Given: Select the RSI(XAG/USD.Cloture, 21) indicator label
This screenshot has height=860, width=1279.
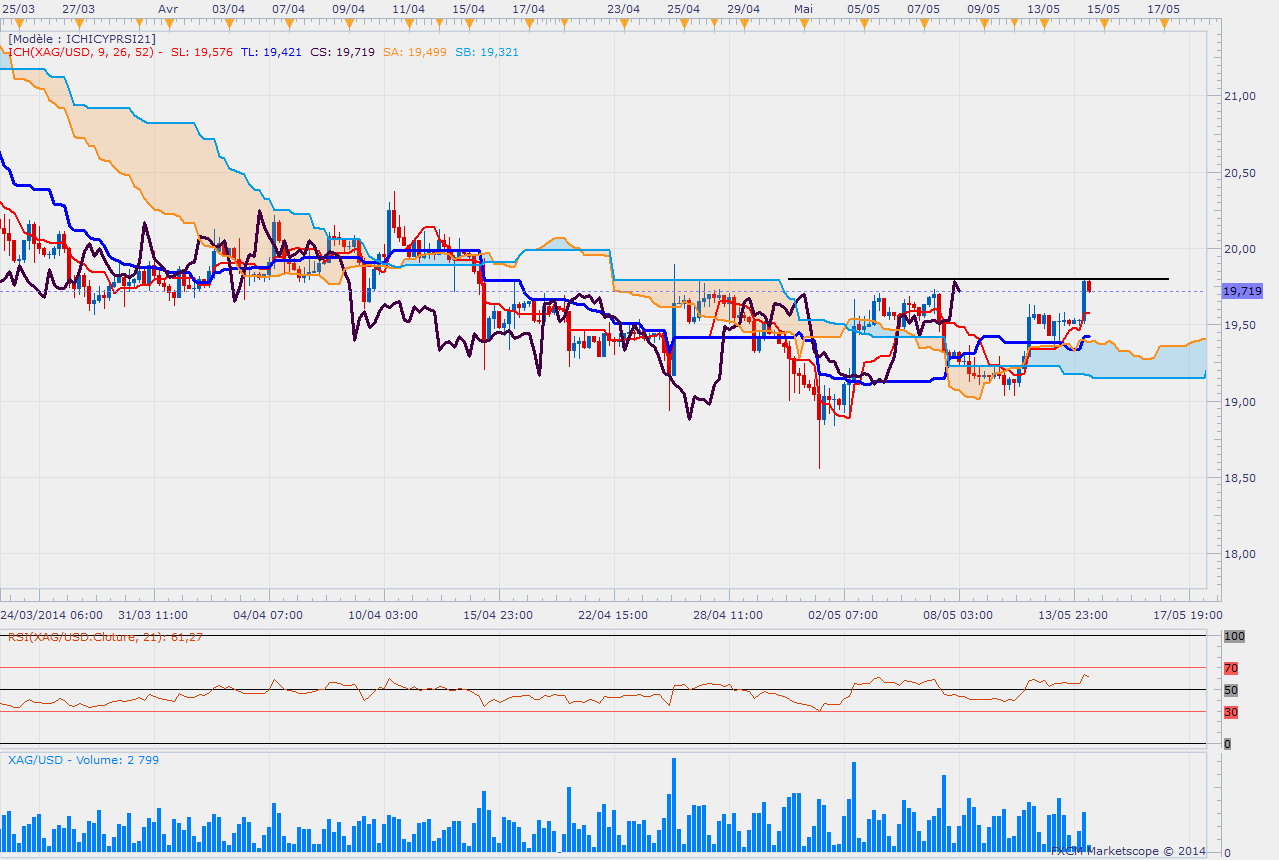Looking at the screenshot, I should (105, 637).
